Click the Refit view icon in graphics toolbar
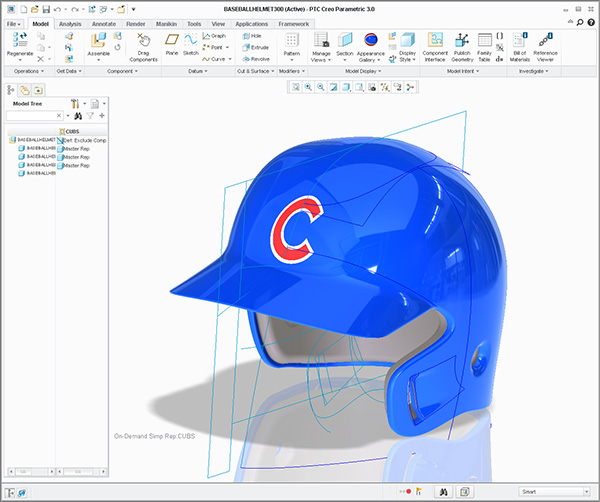This screenshot has width=600, height=502. pyautogui.click(x=295, y=87)
